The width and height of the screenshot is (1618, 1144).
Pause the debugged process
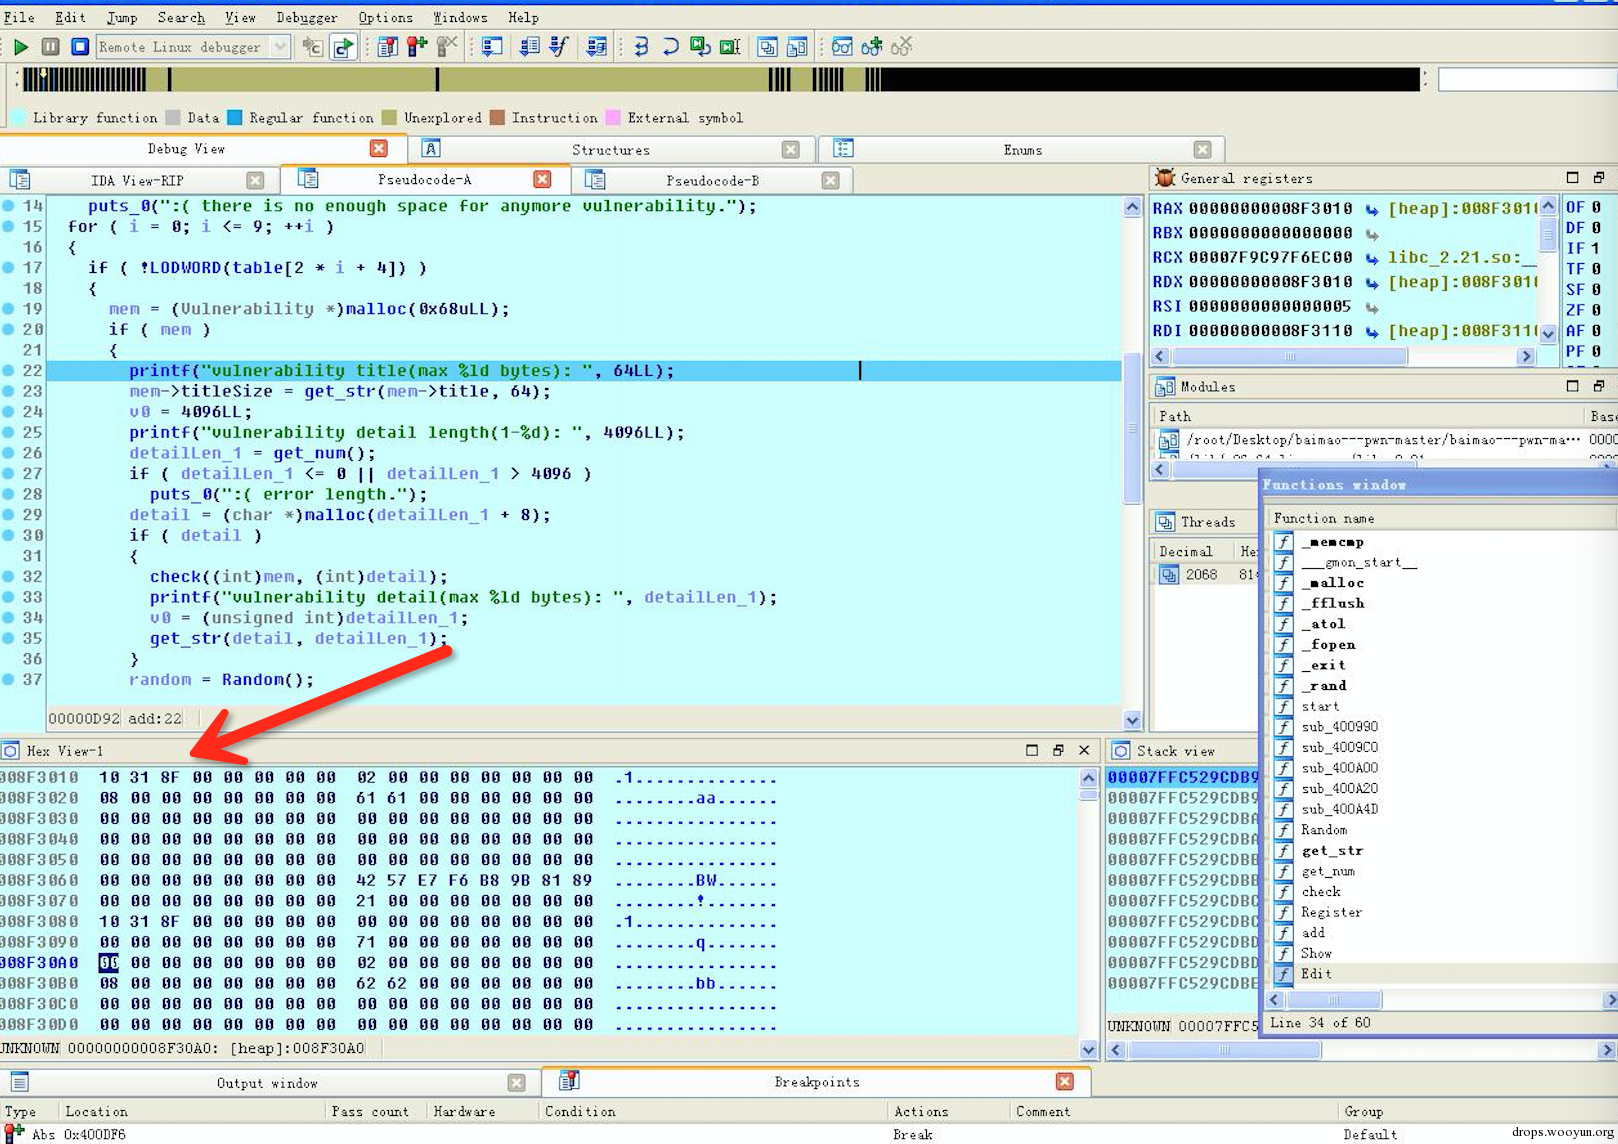50,47
